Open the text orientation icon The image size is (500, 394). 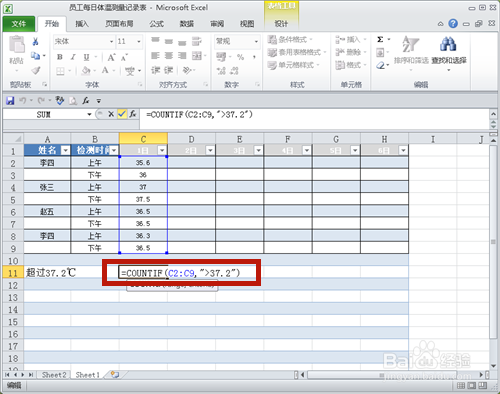(187, 70)
